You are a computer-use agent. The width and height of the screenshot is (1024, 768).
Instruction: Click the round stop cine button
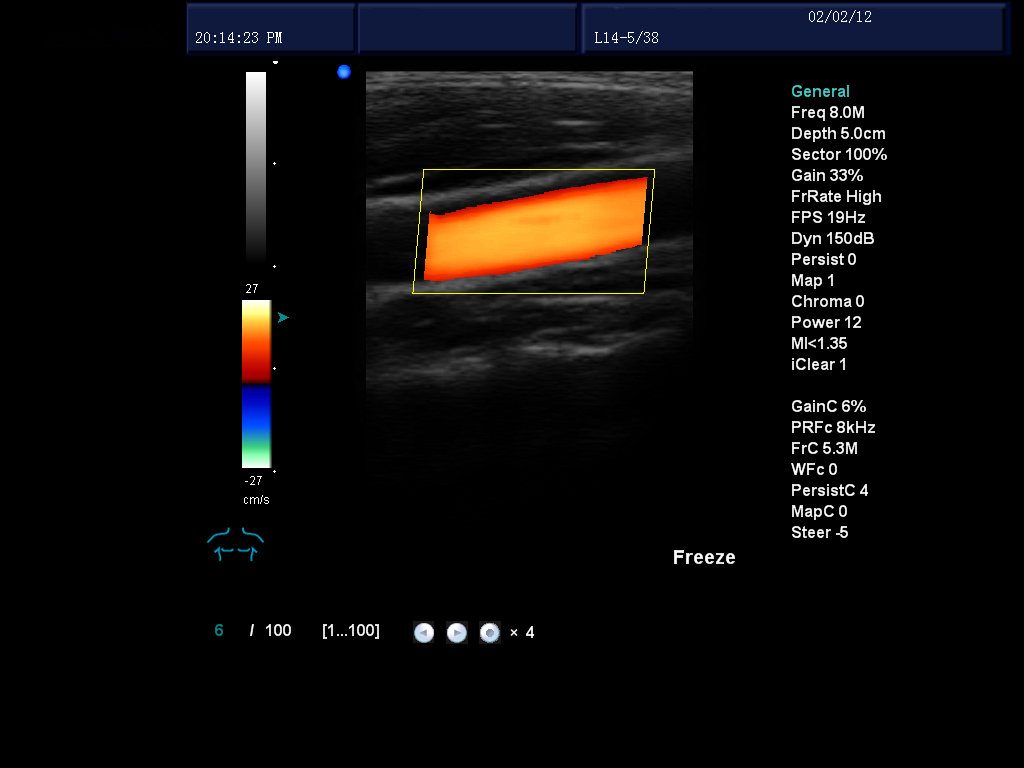pos(489,632)
